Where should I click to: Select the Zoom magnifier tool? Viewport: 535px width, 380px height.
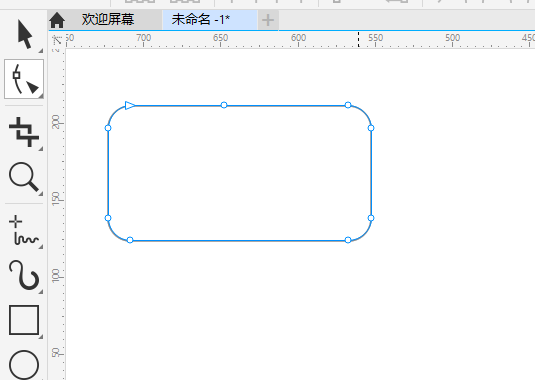click(x=24, y=177)
